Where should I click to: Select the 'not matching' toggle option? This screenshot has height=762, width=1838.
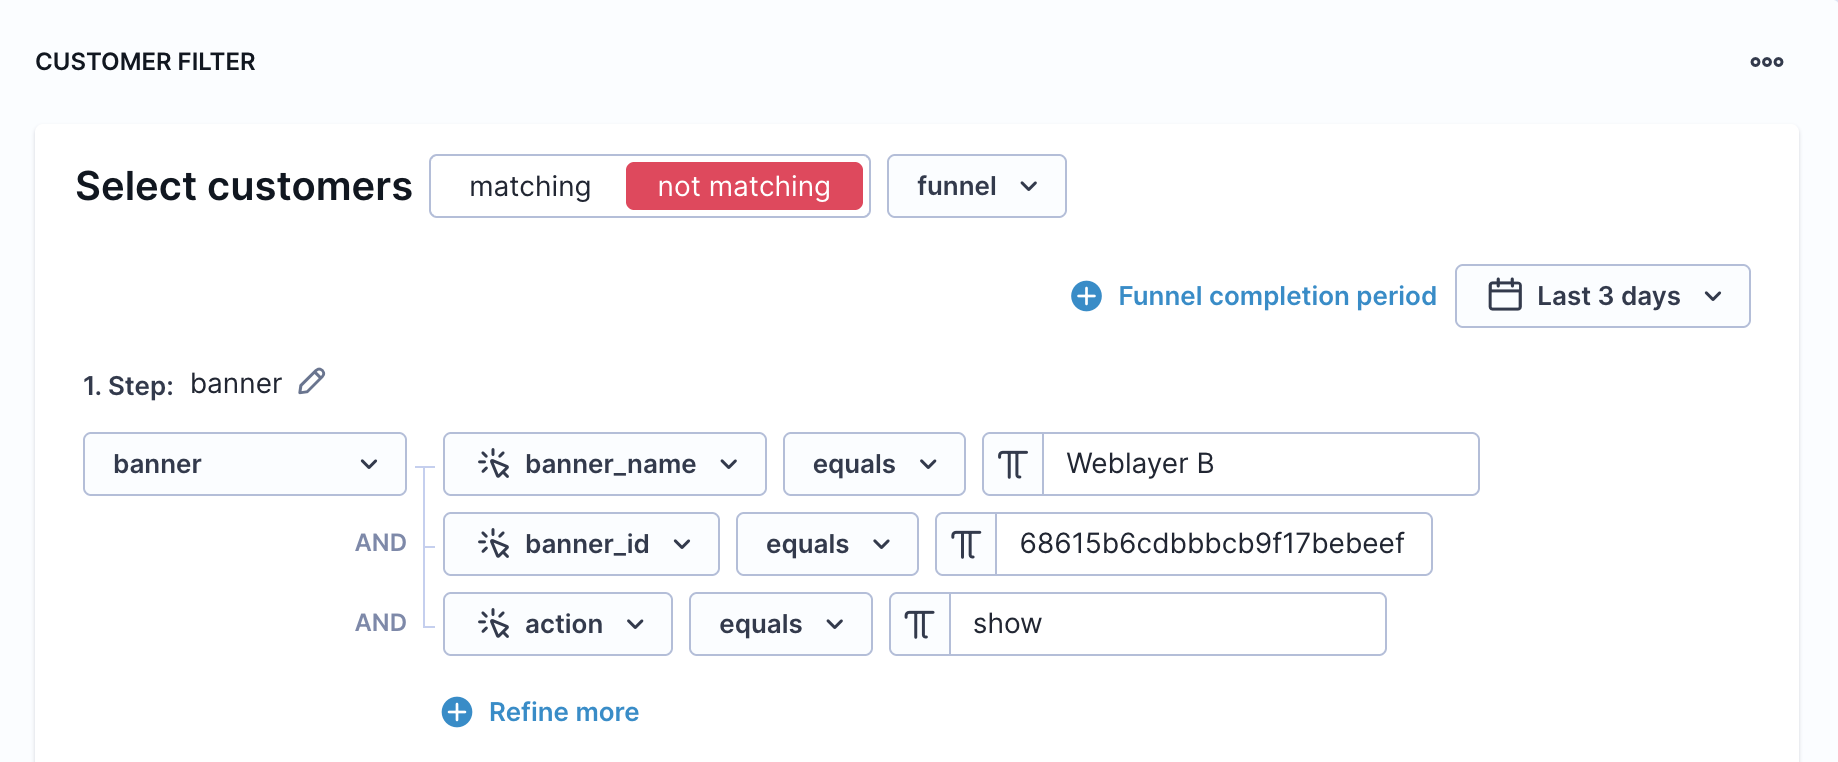744,186
